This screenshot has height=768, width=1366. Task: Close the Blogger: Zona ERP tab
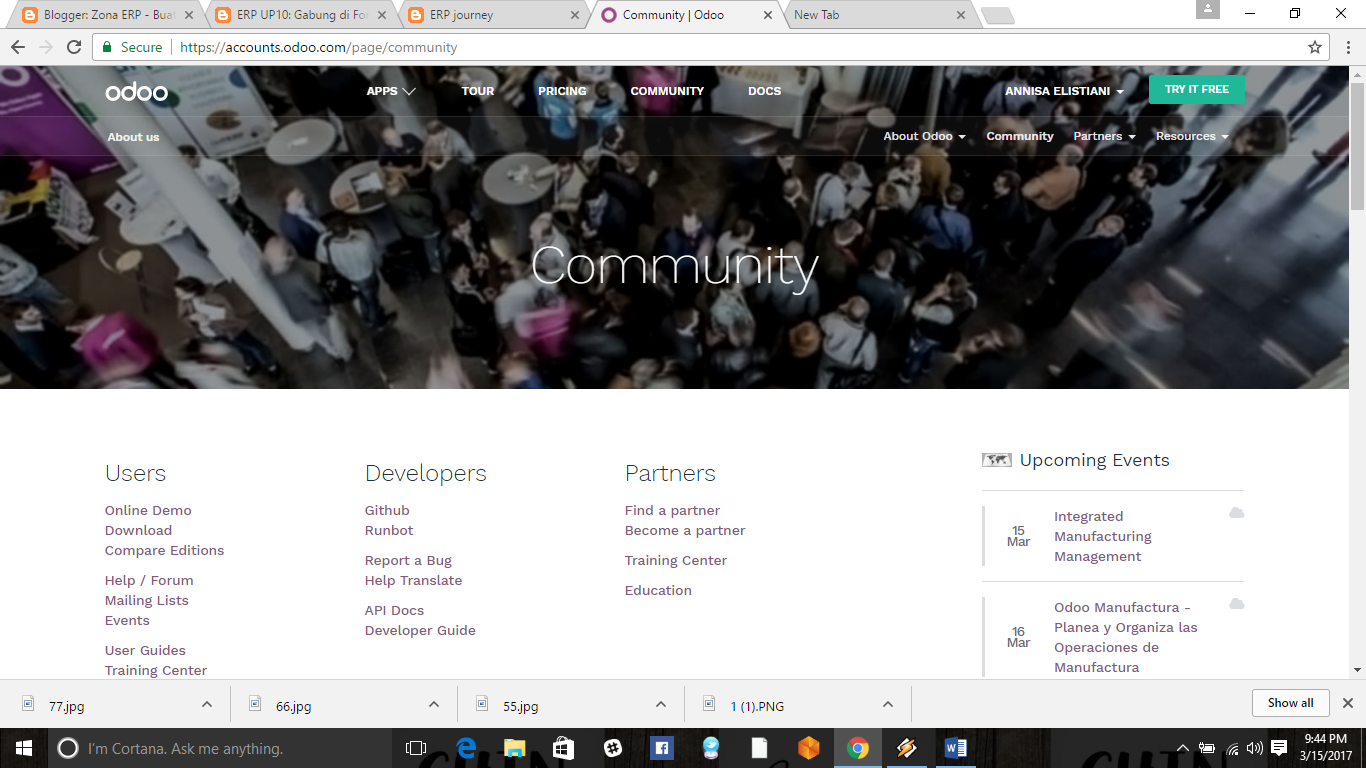pyautogui.click(x=189, y=15)
